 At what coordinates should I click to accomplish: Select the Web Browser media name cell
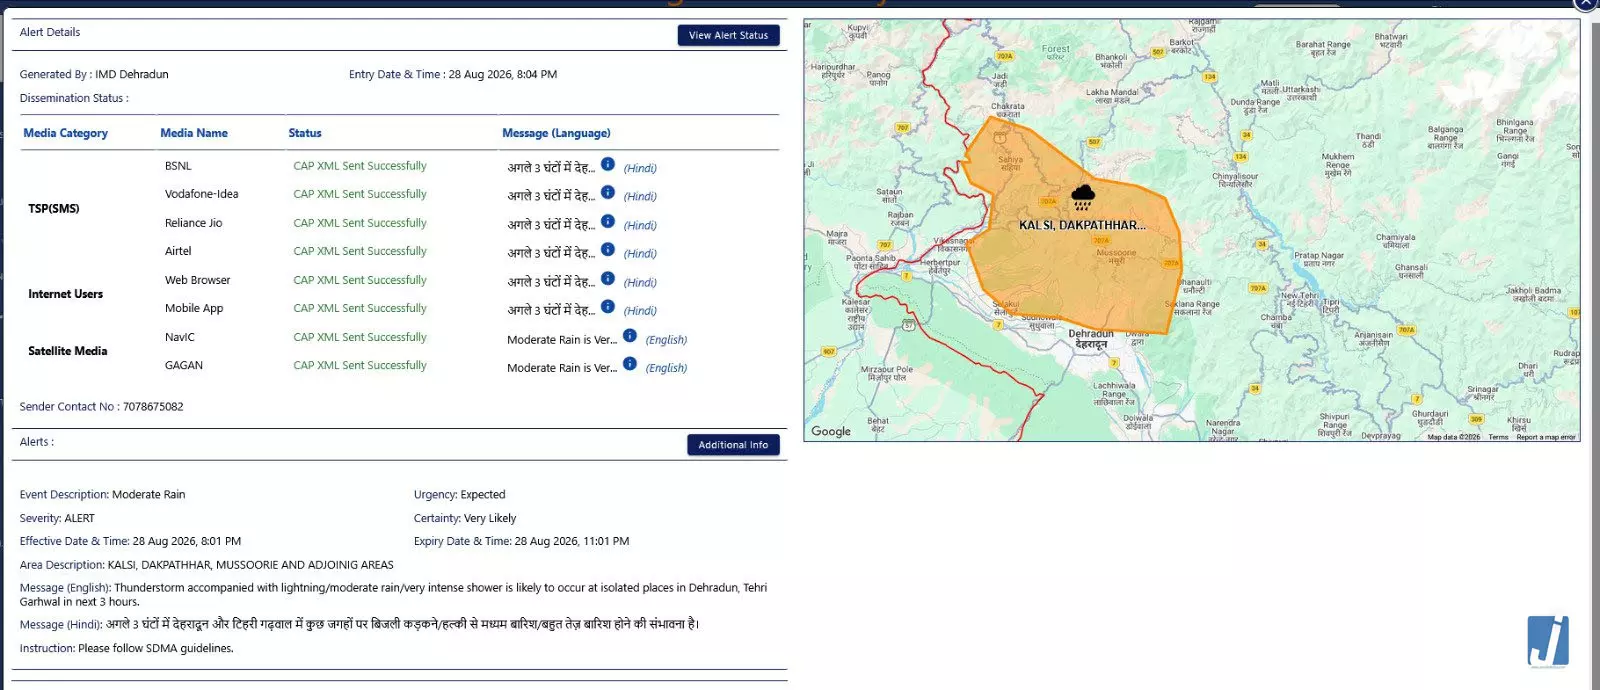(x=197, y=280)
